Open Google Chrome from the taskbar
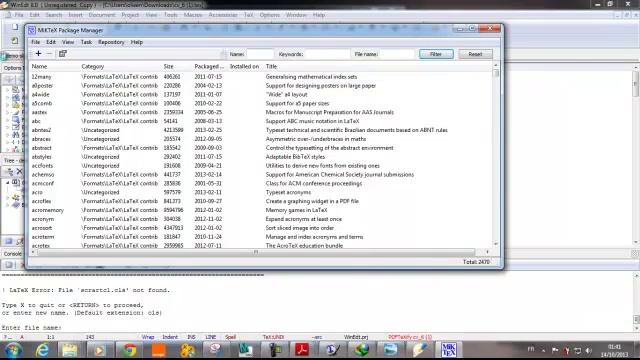The image size is (640, 360). [129, 350]
